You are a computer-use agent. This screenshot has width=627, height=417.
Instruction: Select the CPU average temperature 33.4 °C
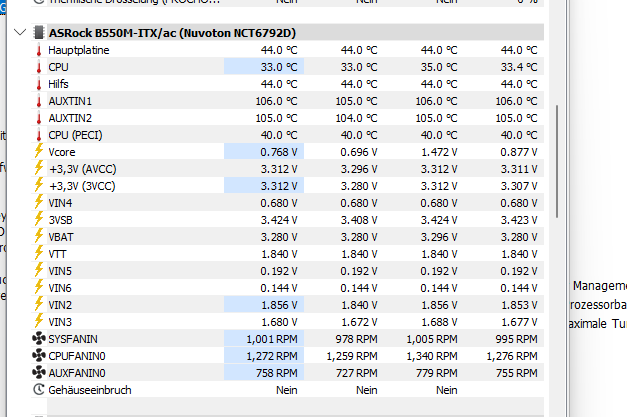pyautogui.click(x=519, y=67)
